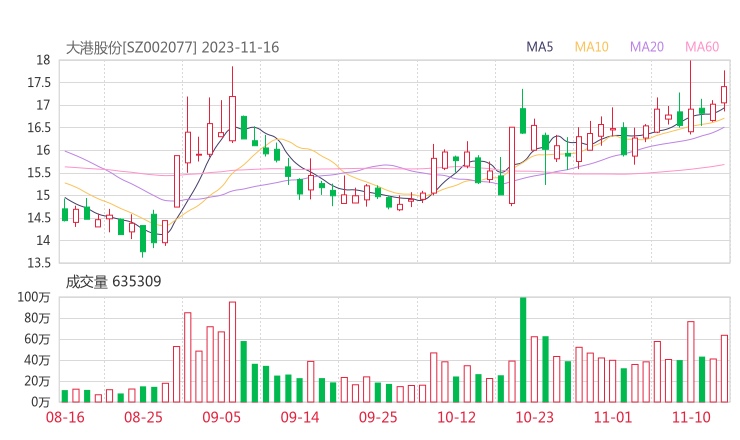Image resolution: width=740 pixels, height=440 pixels.
Task: Click the 17.5 price axis label
Action: pos(38,83)
